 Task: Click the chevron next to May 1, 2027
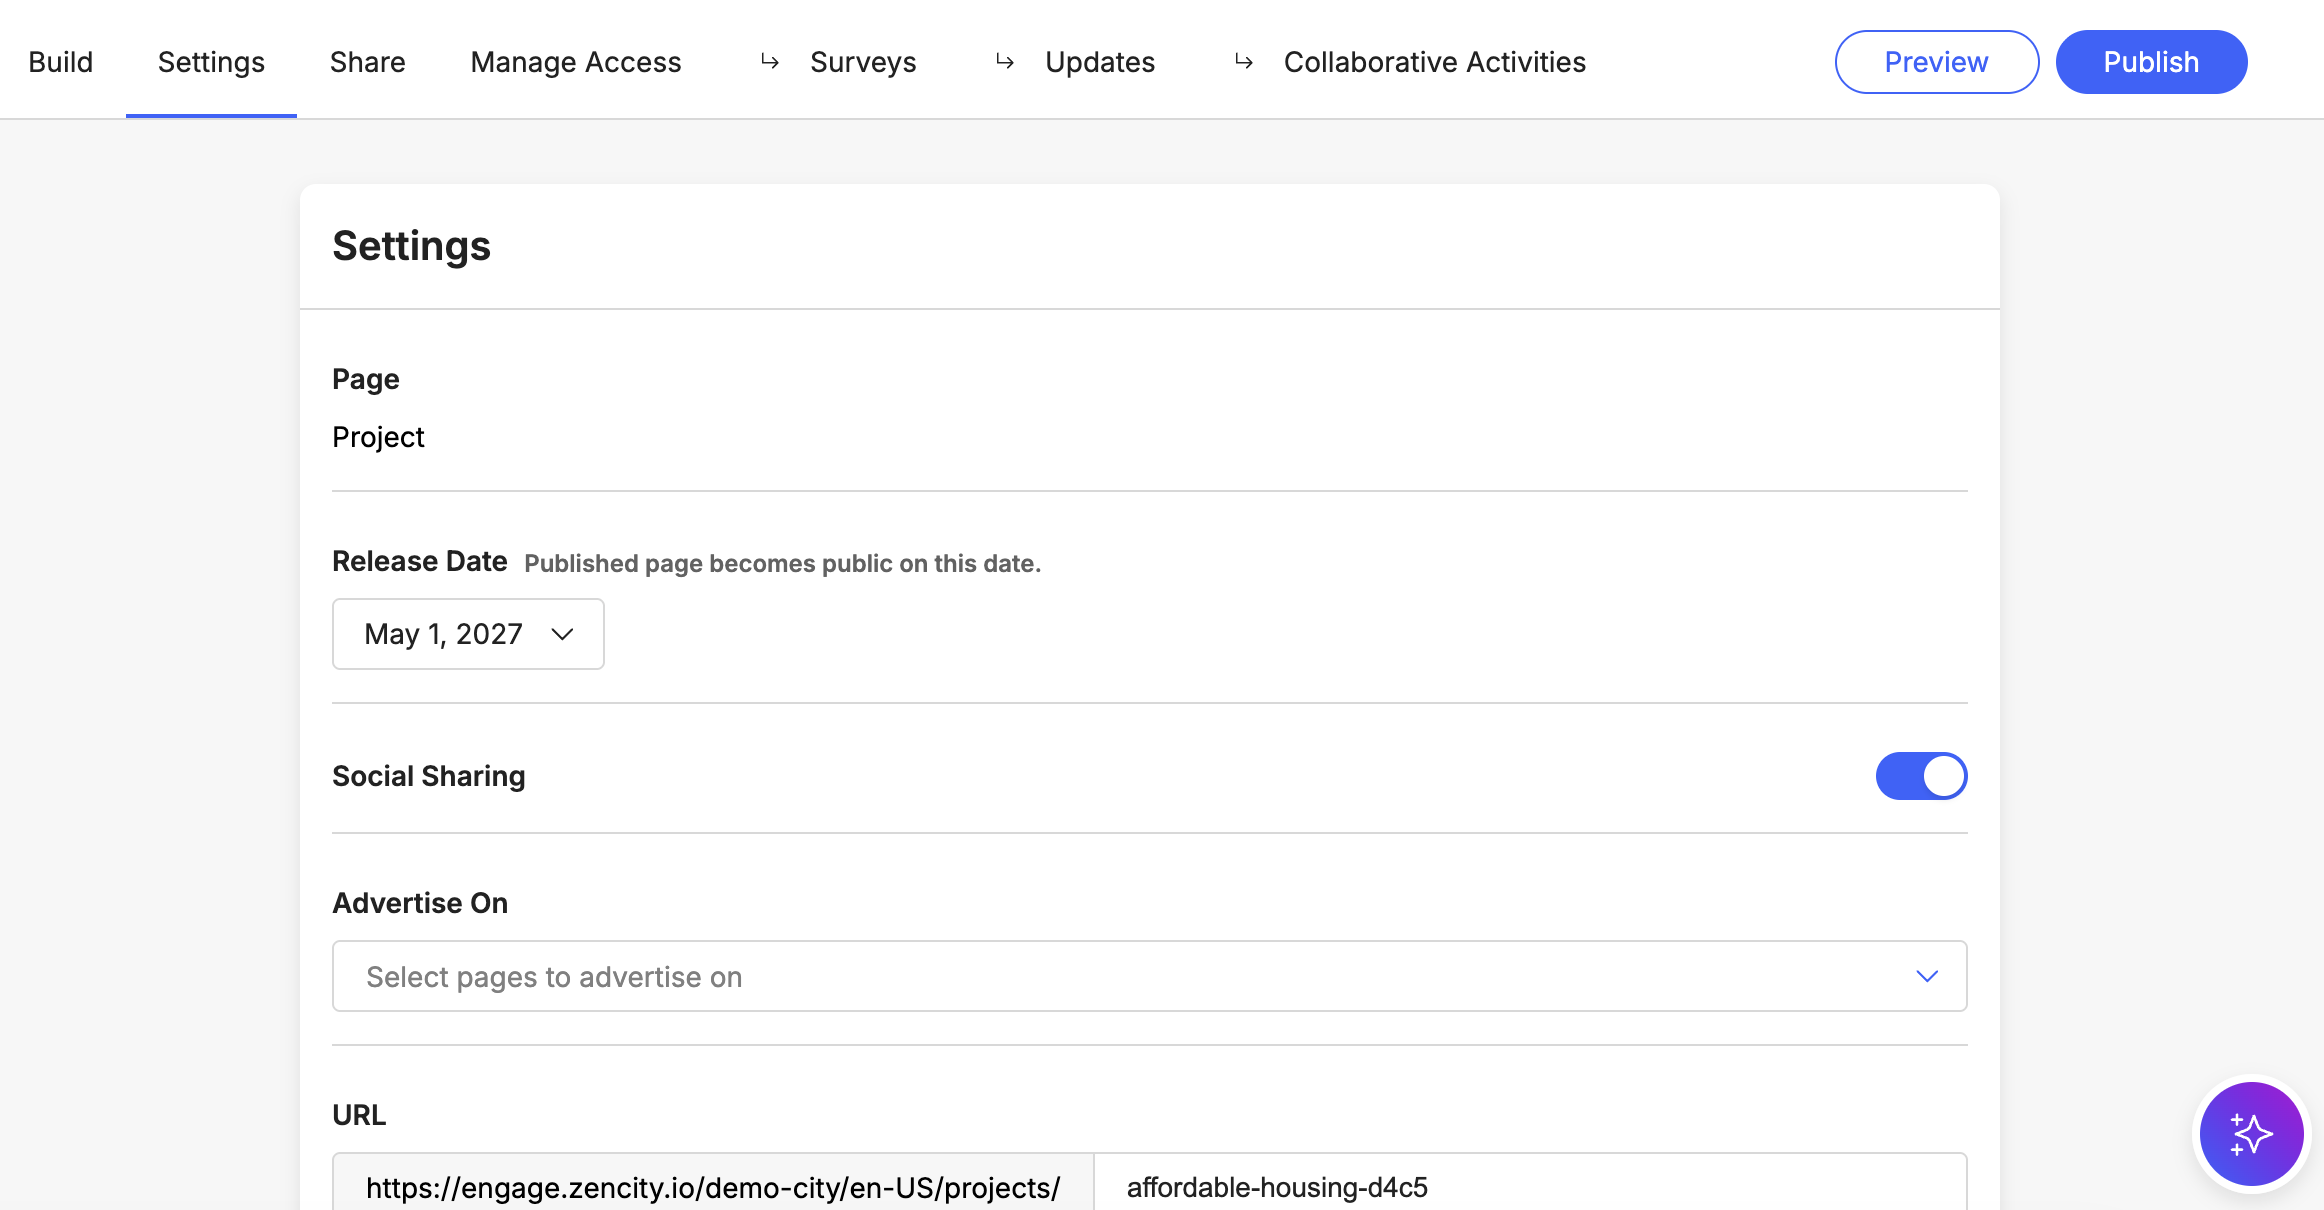click(562, 634)
